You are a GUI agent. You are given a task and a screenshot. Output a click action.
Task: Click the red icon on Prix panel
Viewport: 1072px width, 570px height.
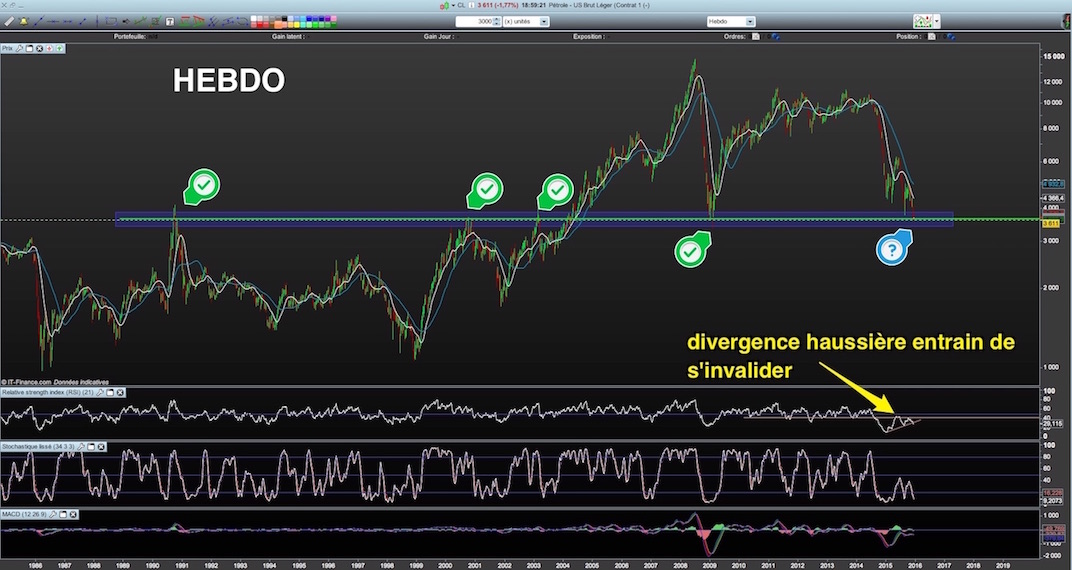[x=49, y=49]
